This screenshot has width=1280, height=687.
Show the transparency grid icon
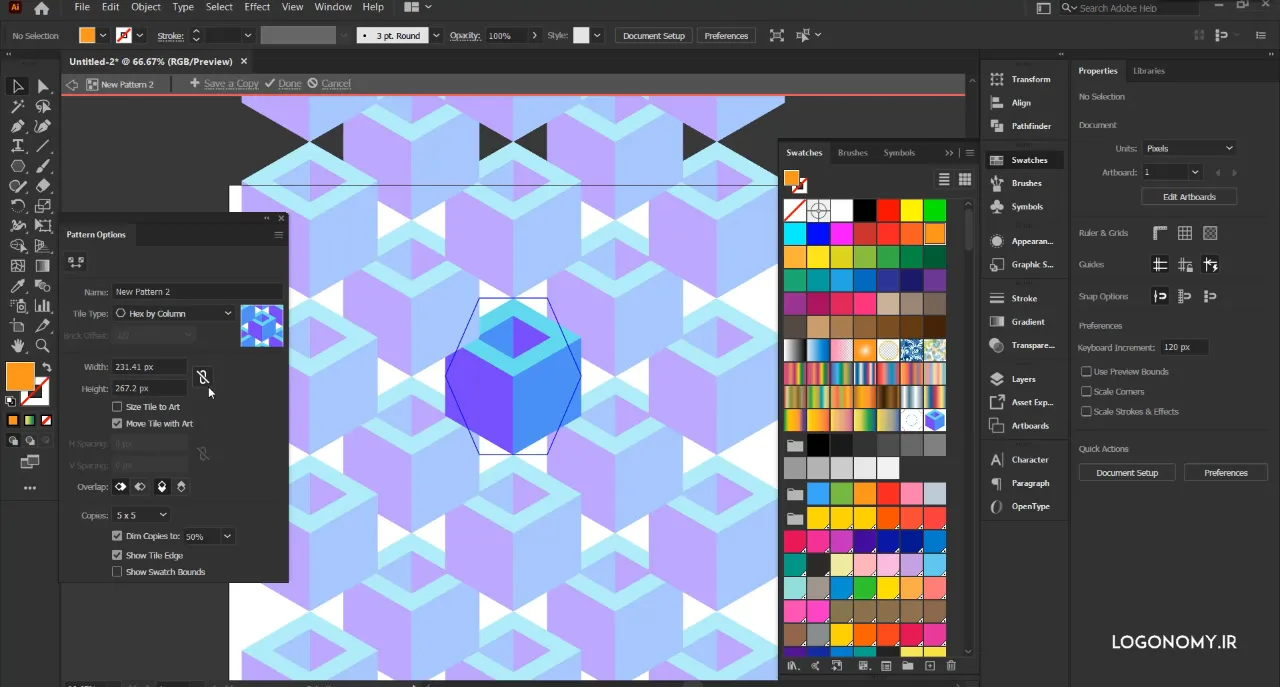click(x=1210, y=233)
